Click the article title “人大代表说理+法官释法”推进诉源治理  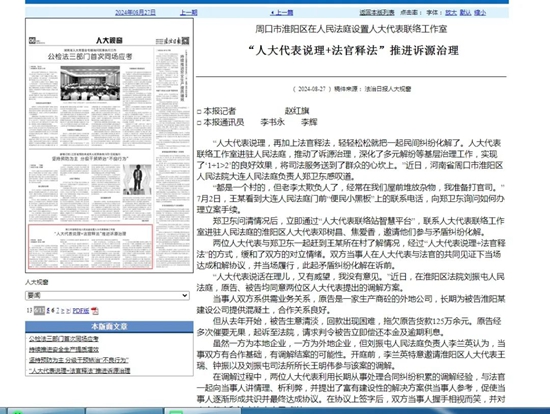pyautogui.click(x=353, y=51)
